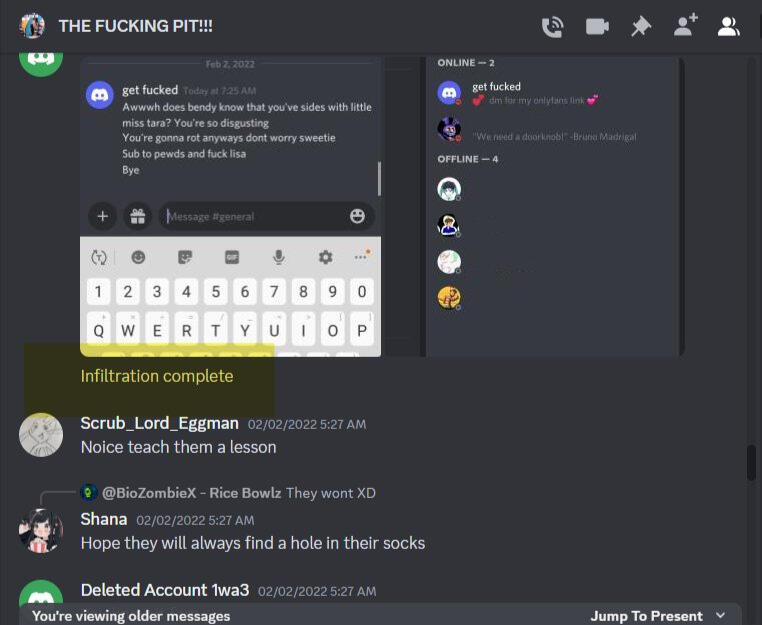Open Scrub_Lord_Eggman's avatar
Image resolution: width=762 pixels, height=625 pixels.
[41, 435]
